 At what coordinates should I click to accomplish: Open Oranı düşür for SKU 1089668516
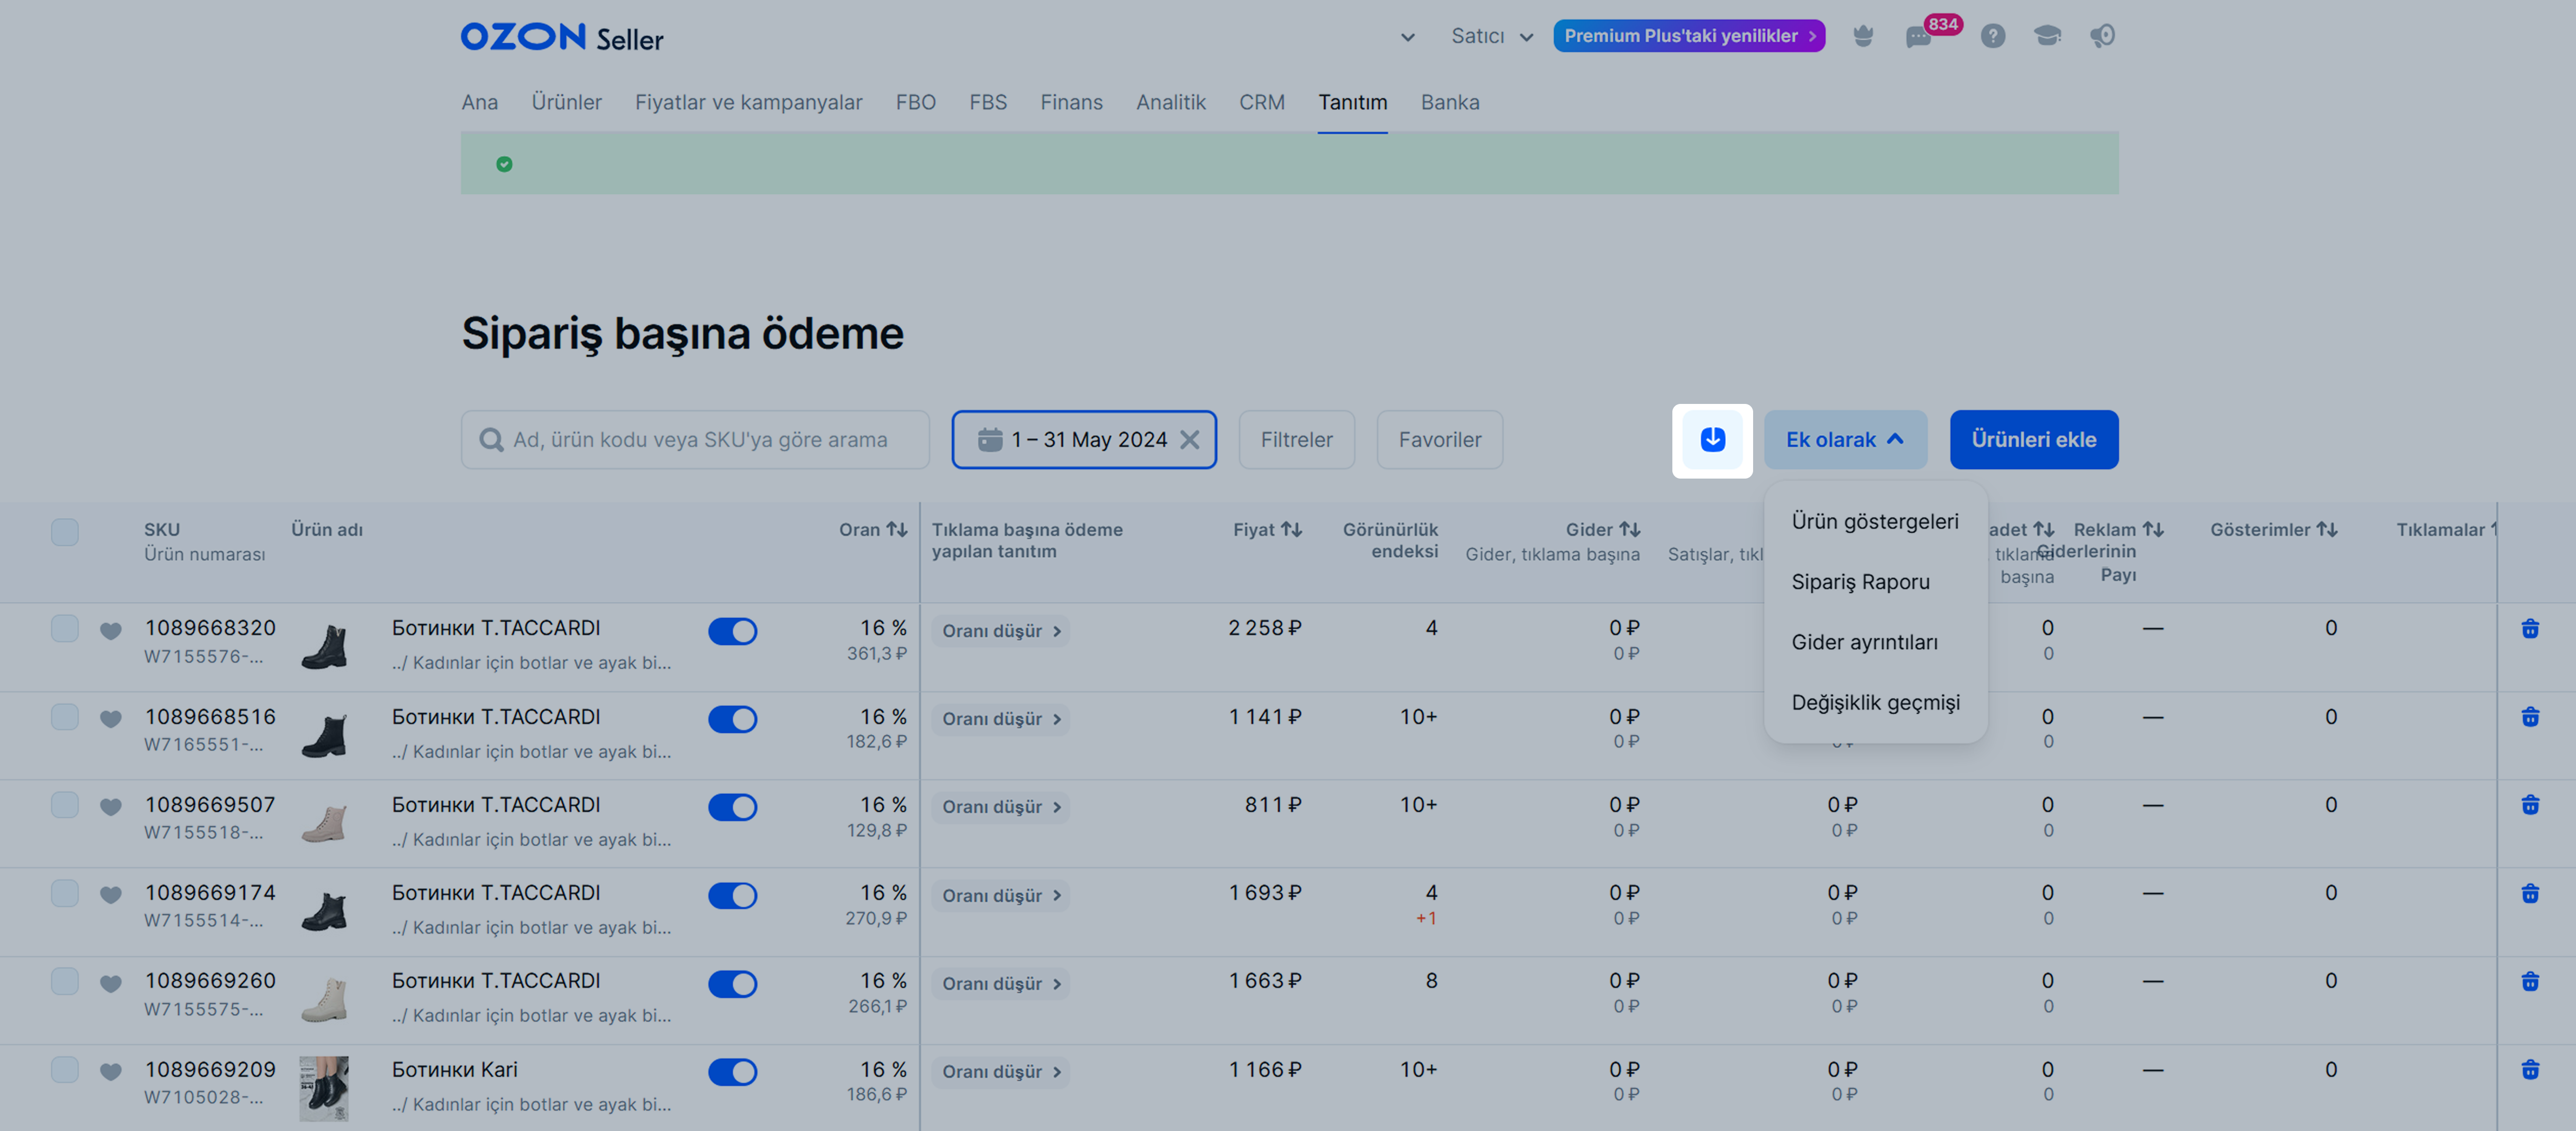(1001, 719)
